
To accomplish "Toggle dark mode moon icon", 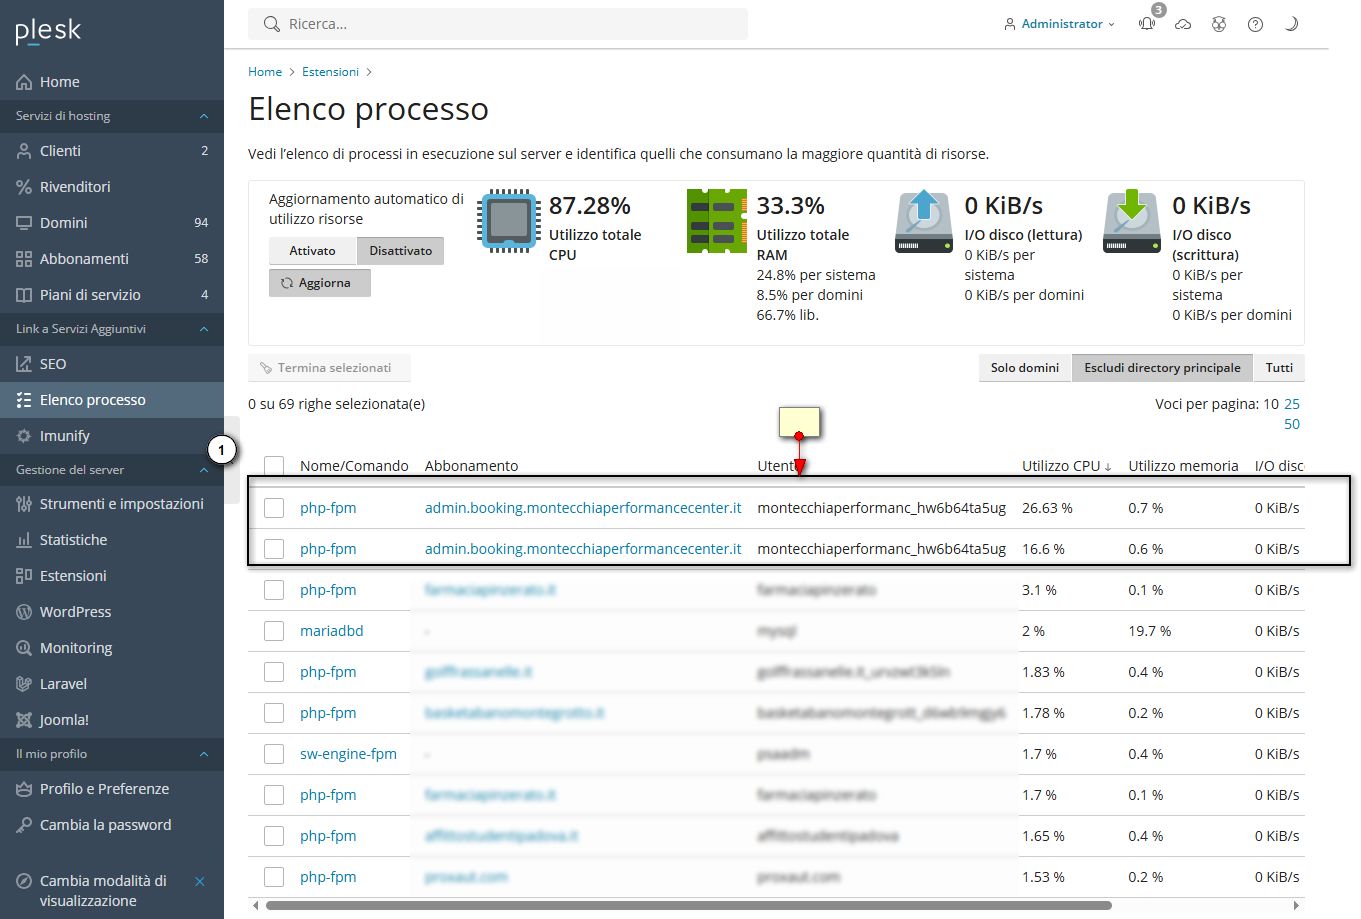I will click(1291, 24).
